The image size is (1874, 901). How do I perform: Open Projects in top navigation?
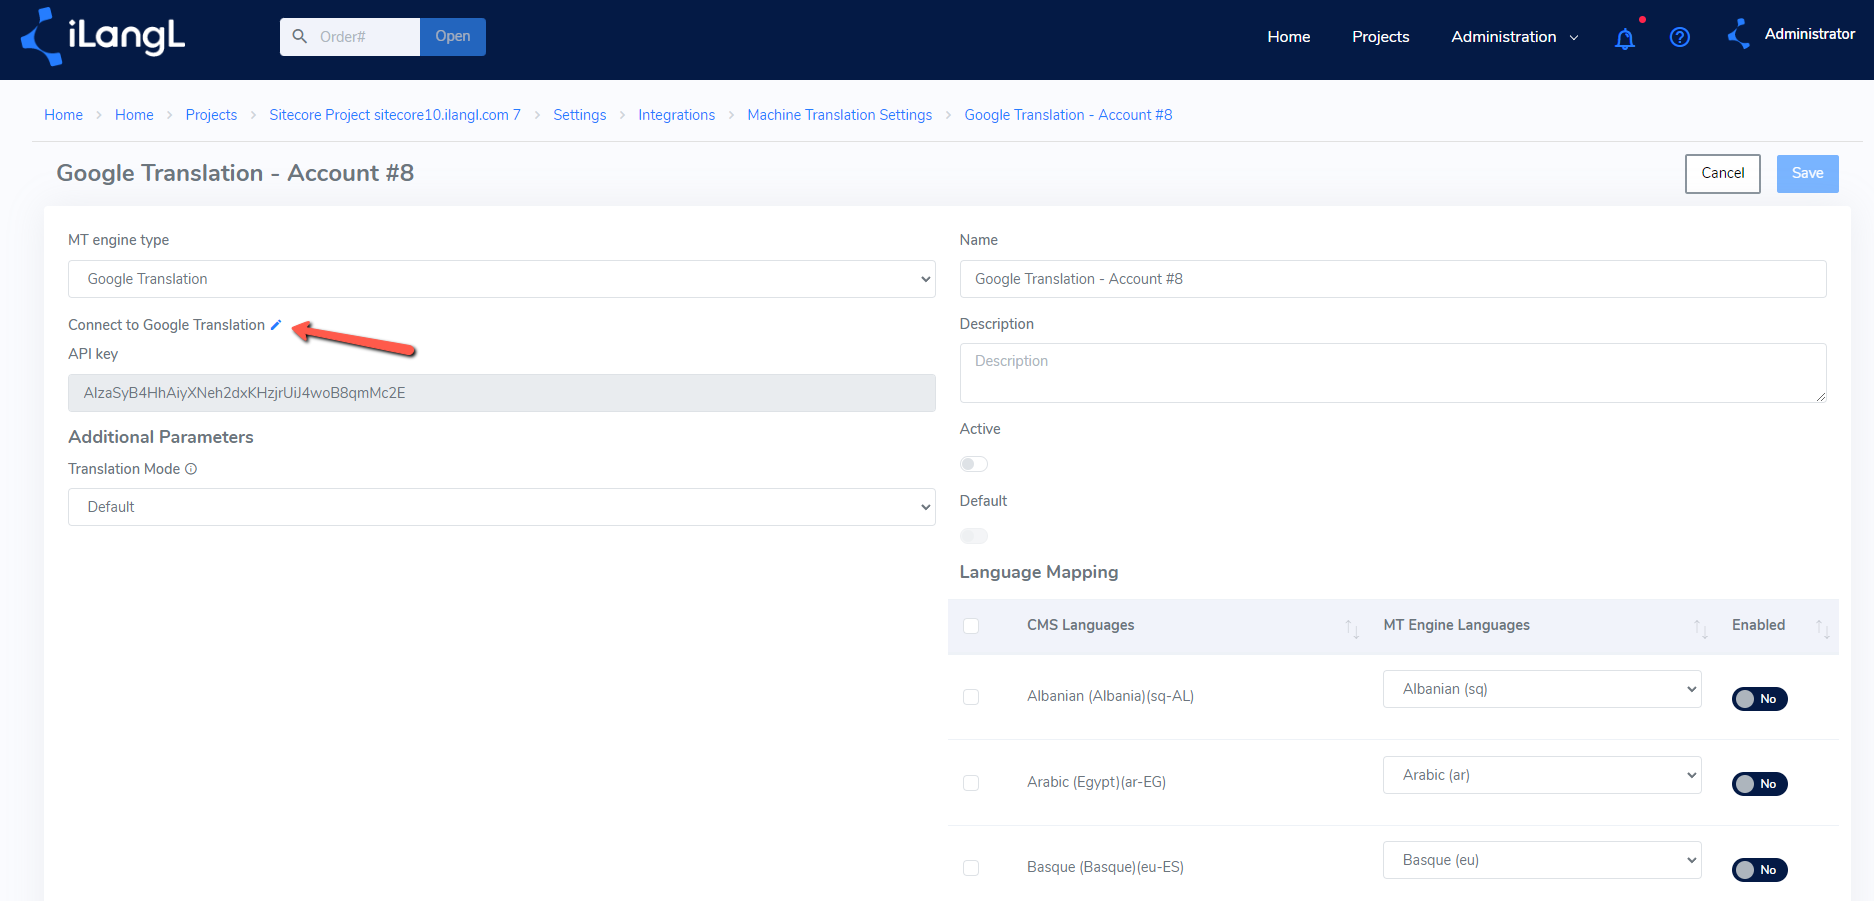[x=1380, y=37]
